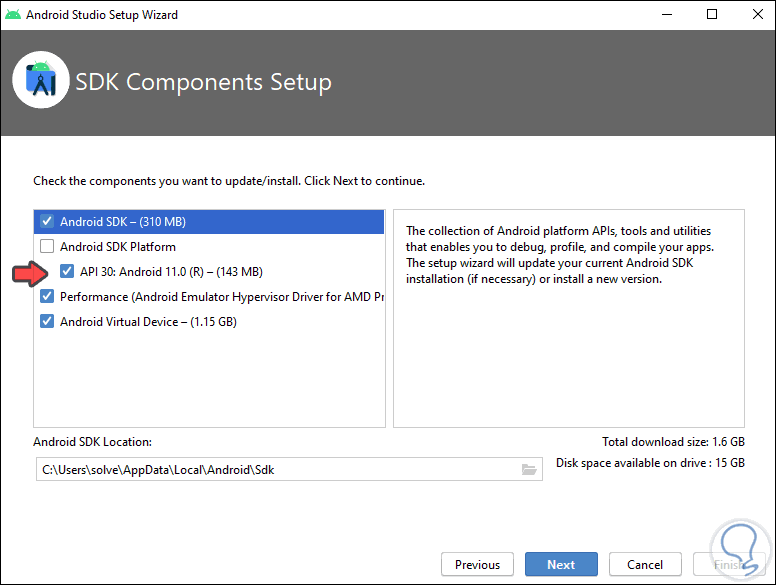Open the SDK location folder browser
This screenshot has width=776, height=585.
[529, 469]
